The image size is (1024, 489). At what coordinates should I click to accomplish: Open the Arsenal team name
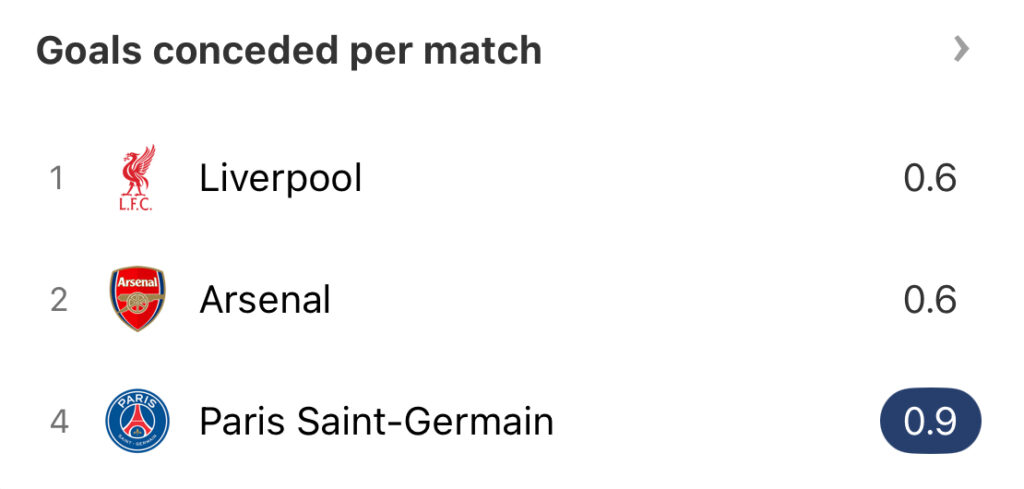265,300
